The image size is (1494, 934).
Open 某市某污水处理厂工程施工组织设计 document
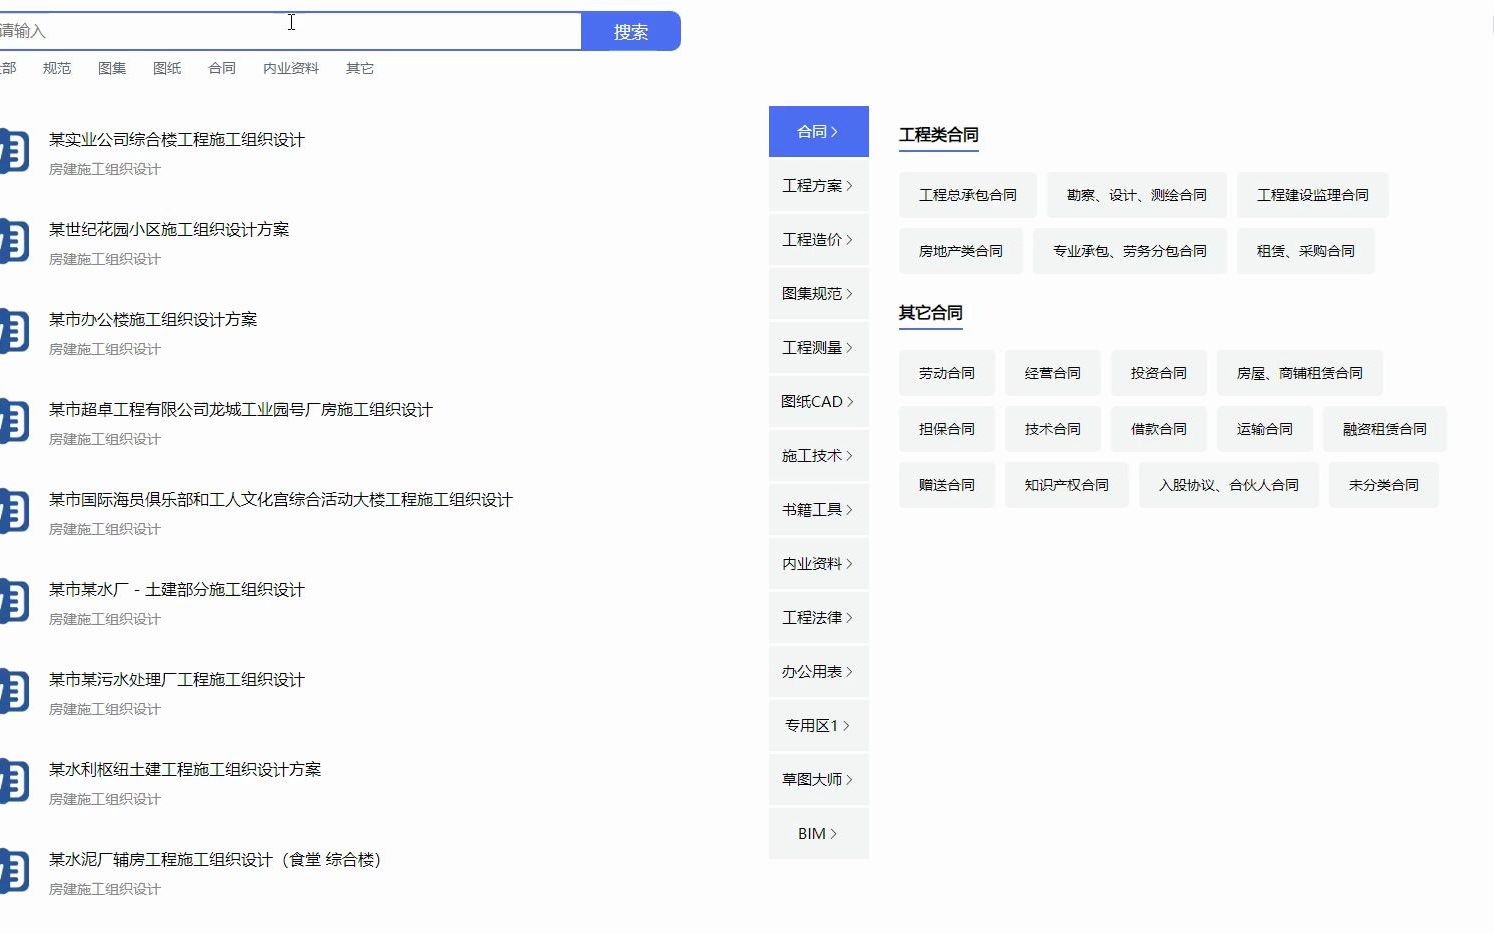[177, 680]
